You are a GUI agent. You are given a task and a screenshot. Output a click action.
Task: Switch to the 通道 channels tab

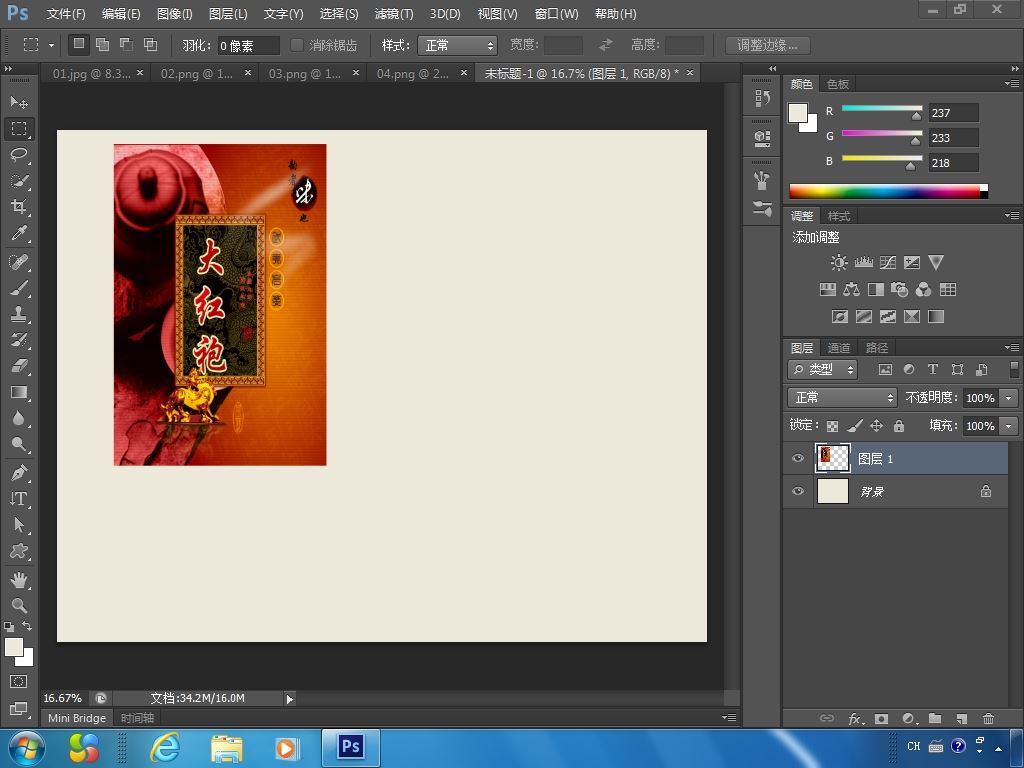[838, 348]
